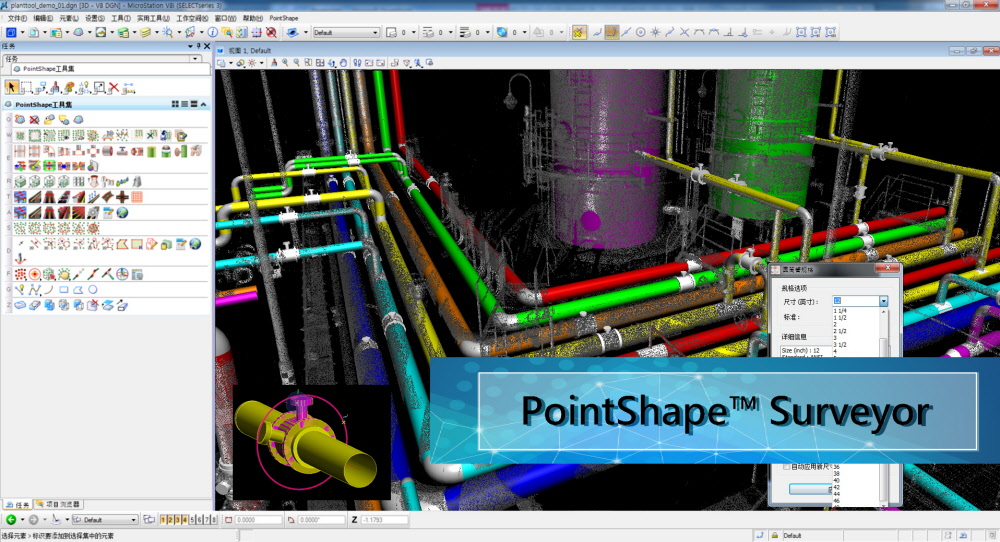Select the globe icon at end of row D
Image resolution: width=1000 pixels, height=542 pixels.
pyautogui.click(x=195, y=244)
